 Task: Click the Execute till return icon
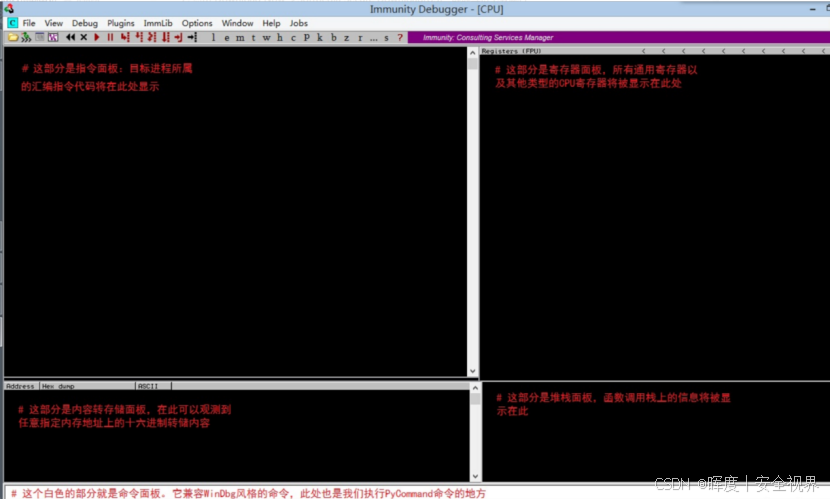[179, 37]
